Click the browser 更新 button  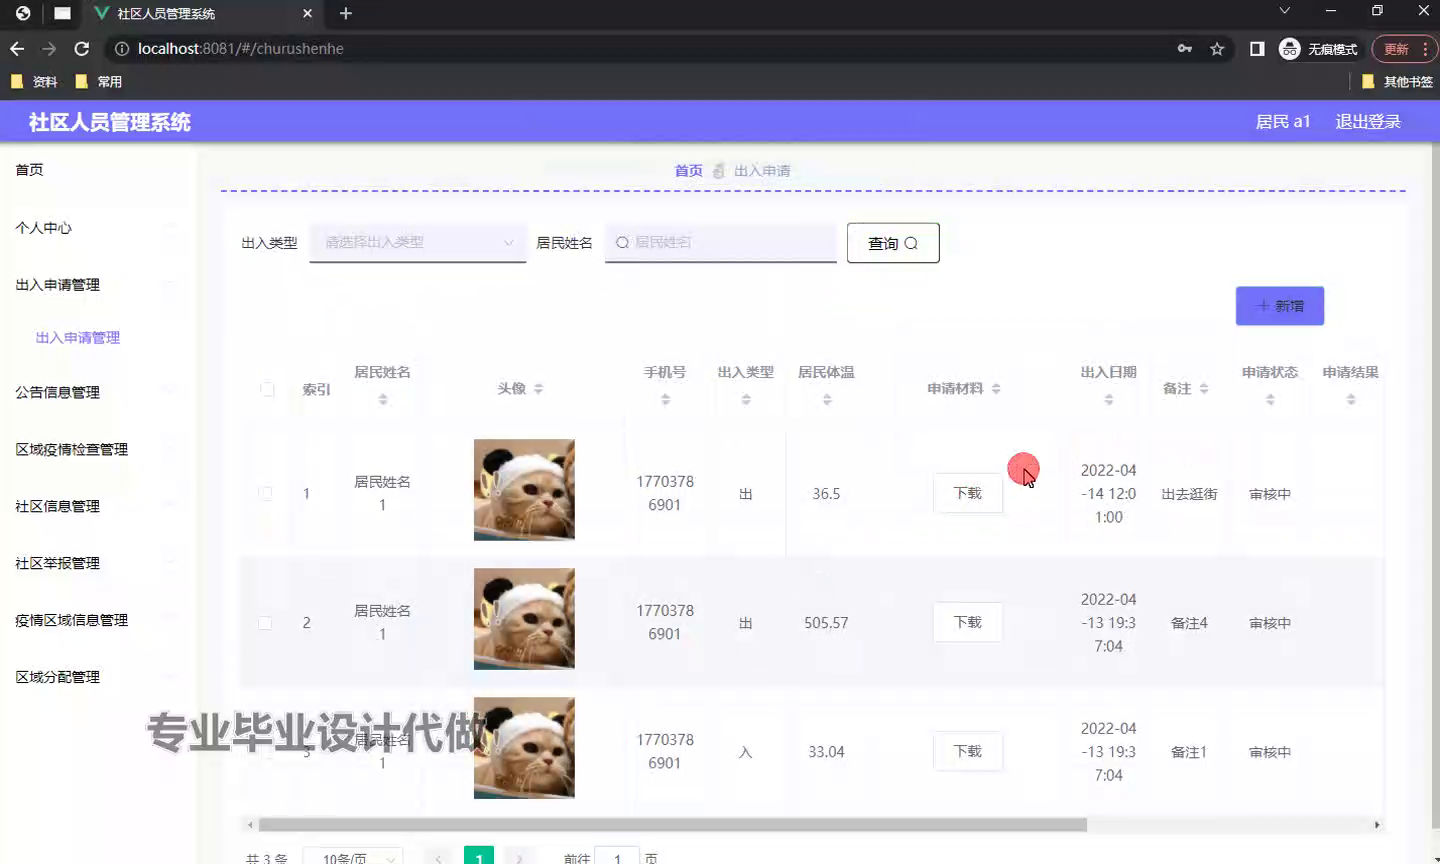coord(1404,48)
